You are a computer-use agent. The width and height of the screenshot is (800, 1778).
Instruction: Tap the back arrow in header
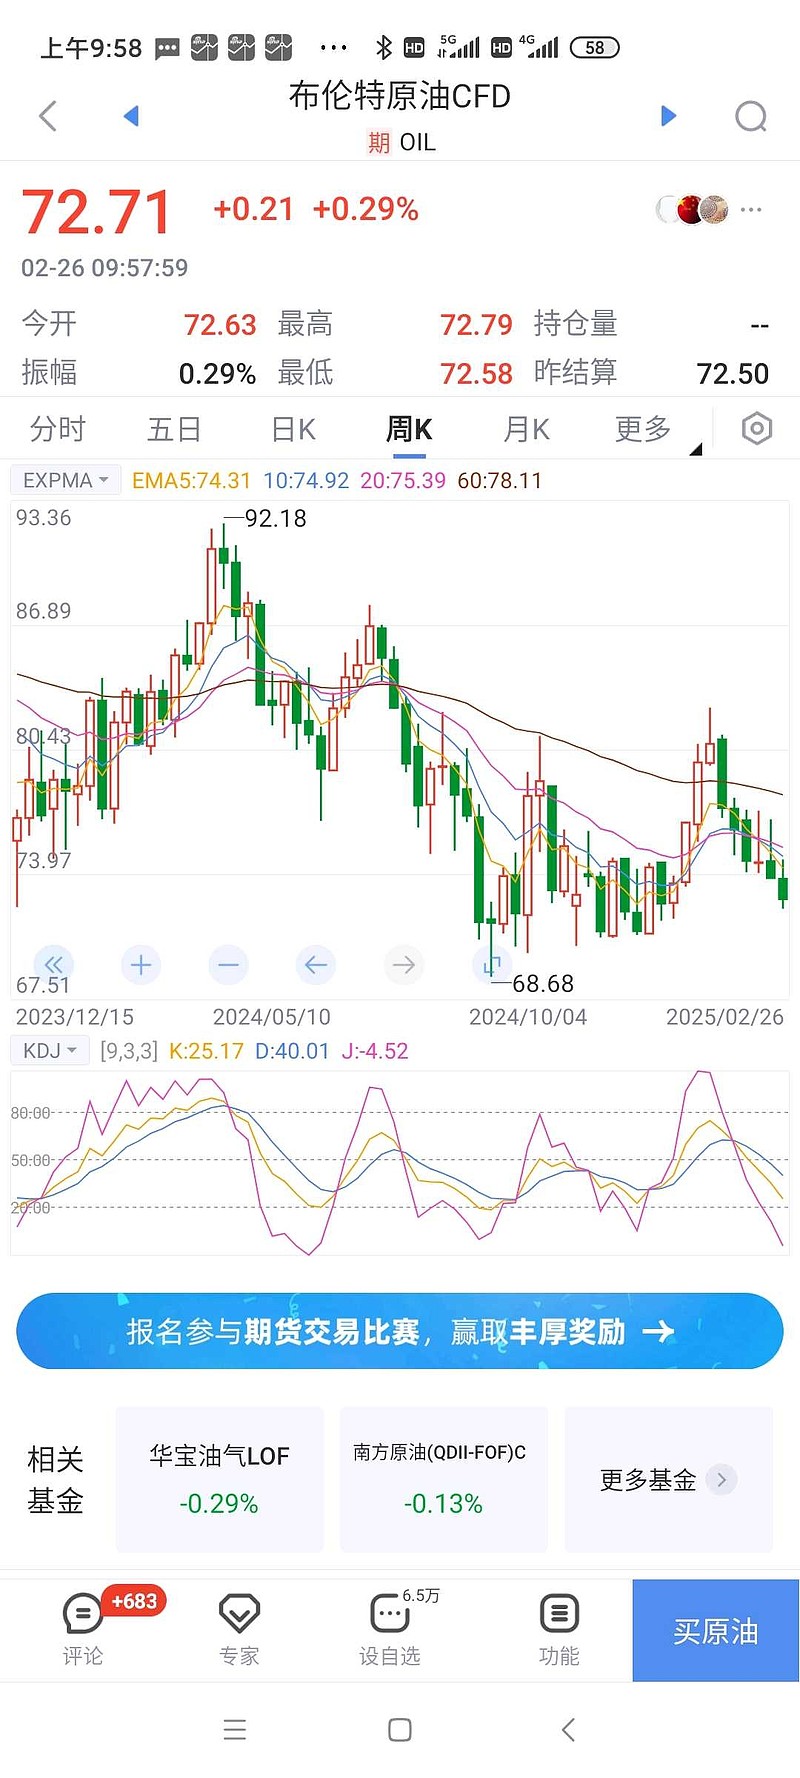pyautogui.click(x=47, y=116)
